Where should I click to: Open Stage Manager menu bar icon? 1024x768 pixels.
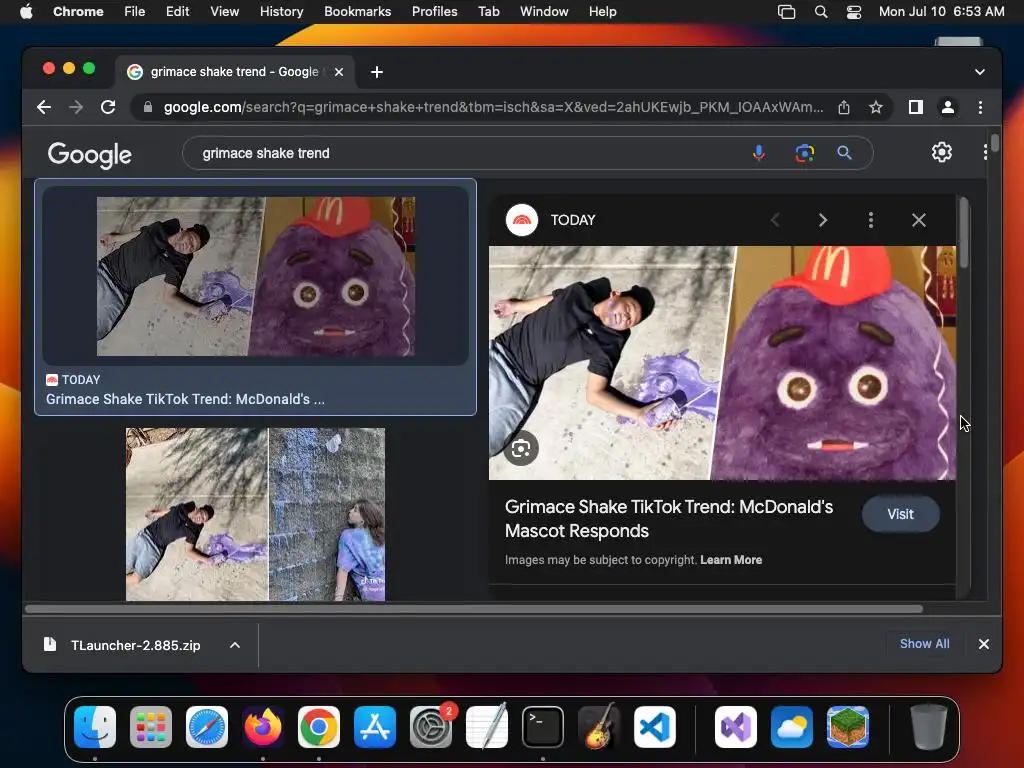tap(786, 12)
